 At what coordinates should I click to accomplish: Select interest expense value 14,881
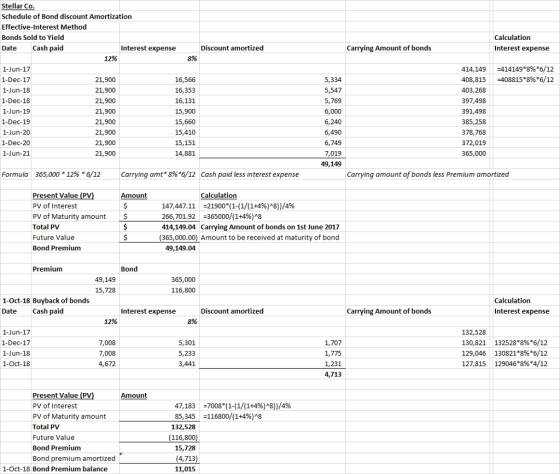pyautogui.click(x=185, y=154)
